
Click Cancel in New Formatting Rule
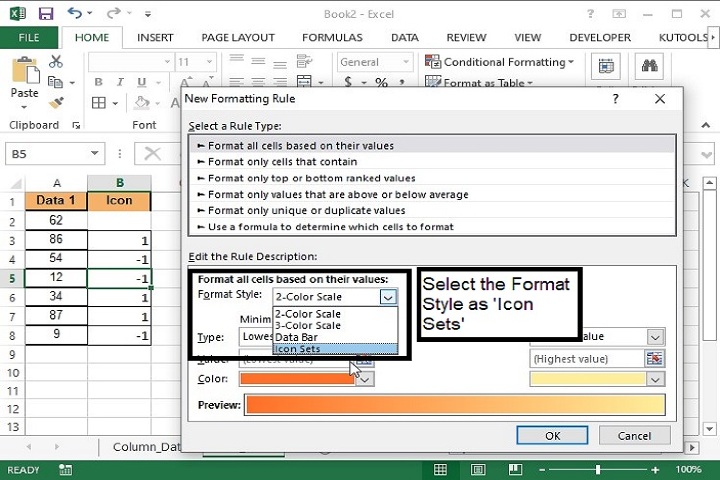pos(634,435)
